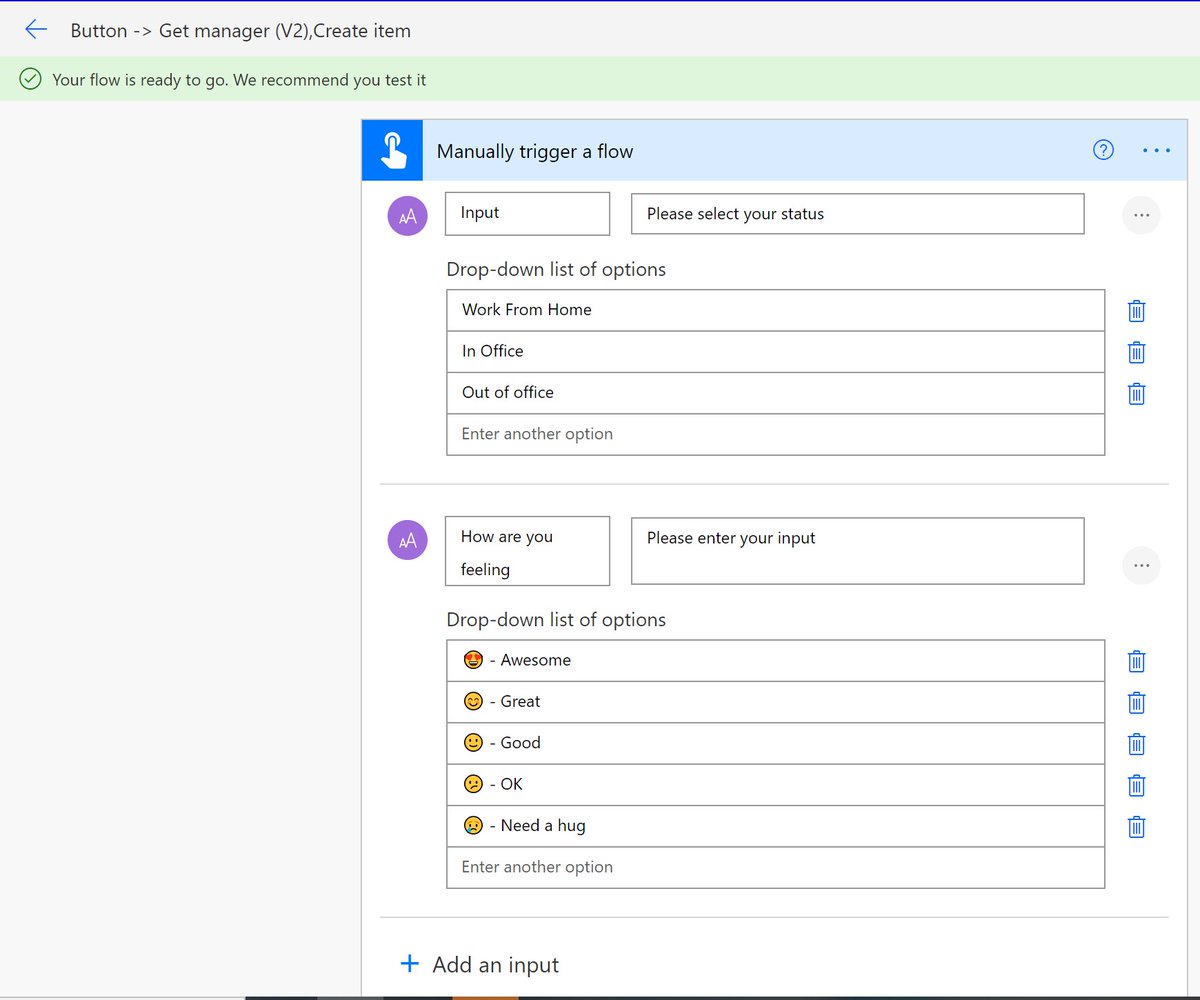
Task: Delete the Great option
Action: tap(1136, 703)
